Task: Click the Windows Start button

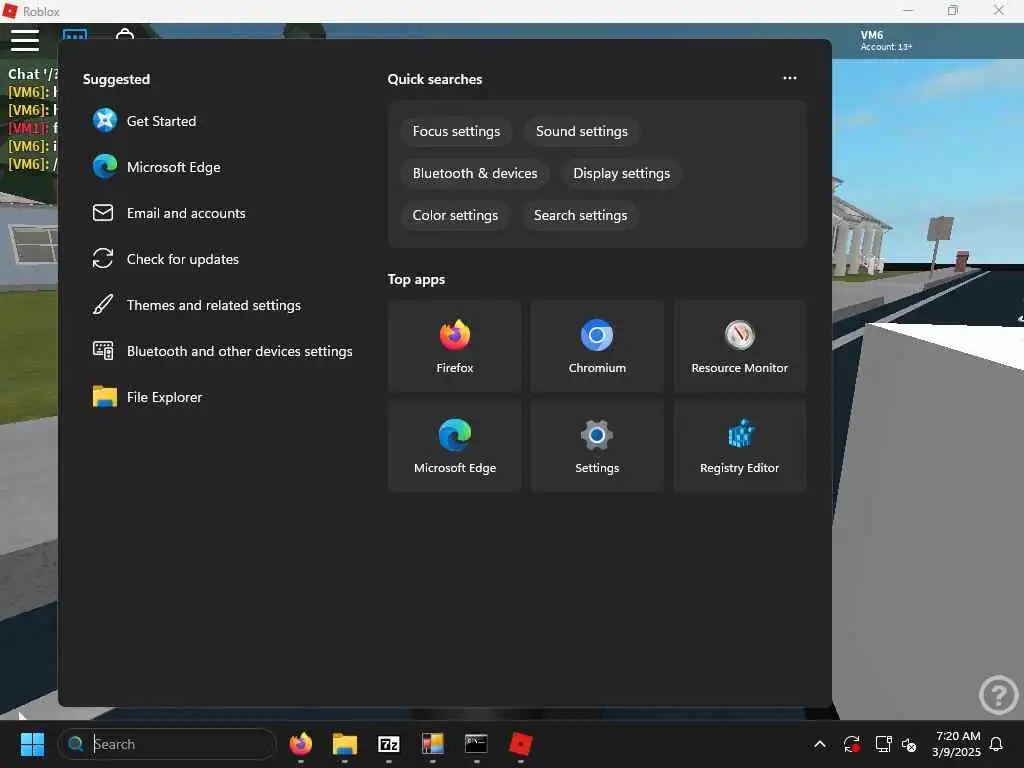Action: [32, 744]
